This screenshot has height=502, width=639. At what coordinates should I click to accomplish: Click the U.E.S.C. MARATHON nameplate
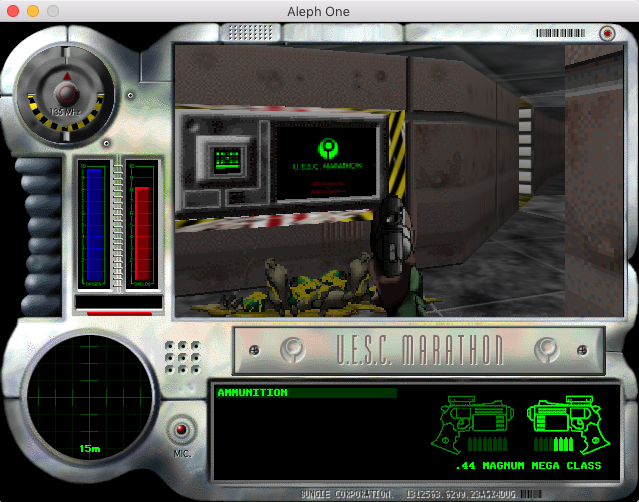pyautogui.click(x=419, y=351)
